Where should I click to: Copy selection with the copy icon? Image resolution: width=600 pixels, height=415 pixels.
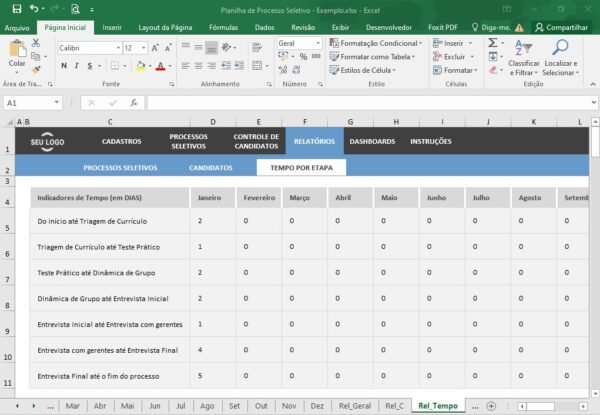coord(36,57)
